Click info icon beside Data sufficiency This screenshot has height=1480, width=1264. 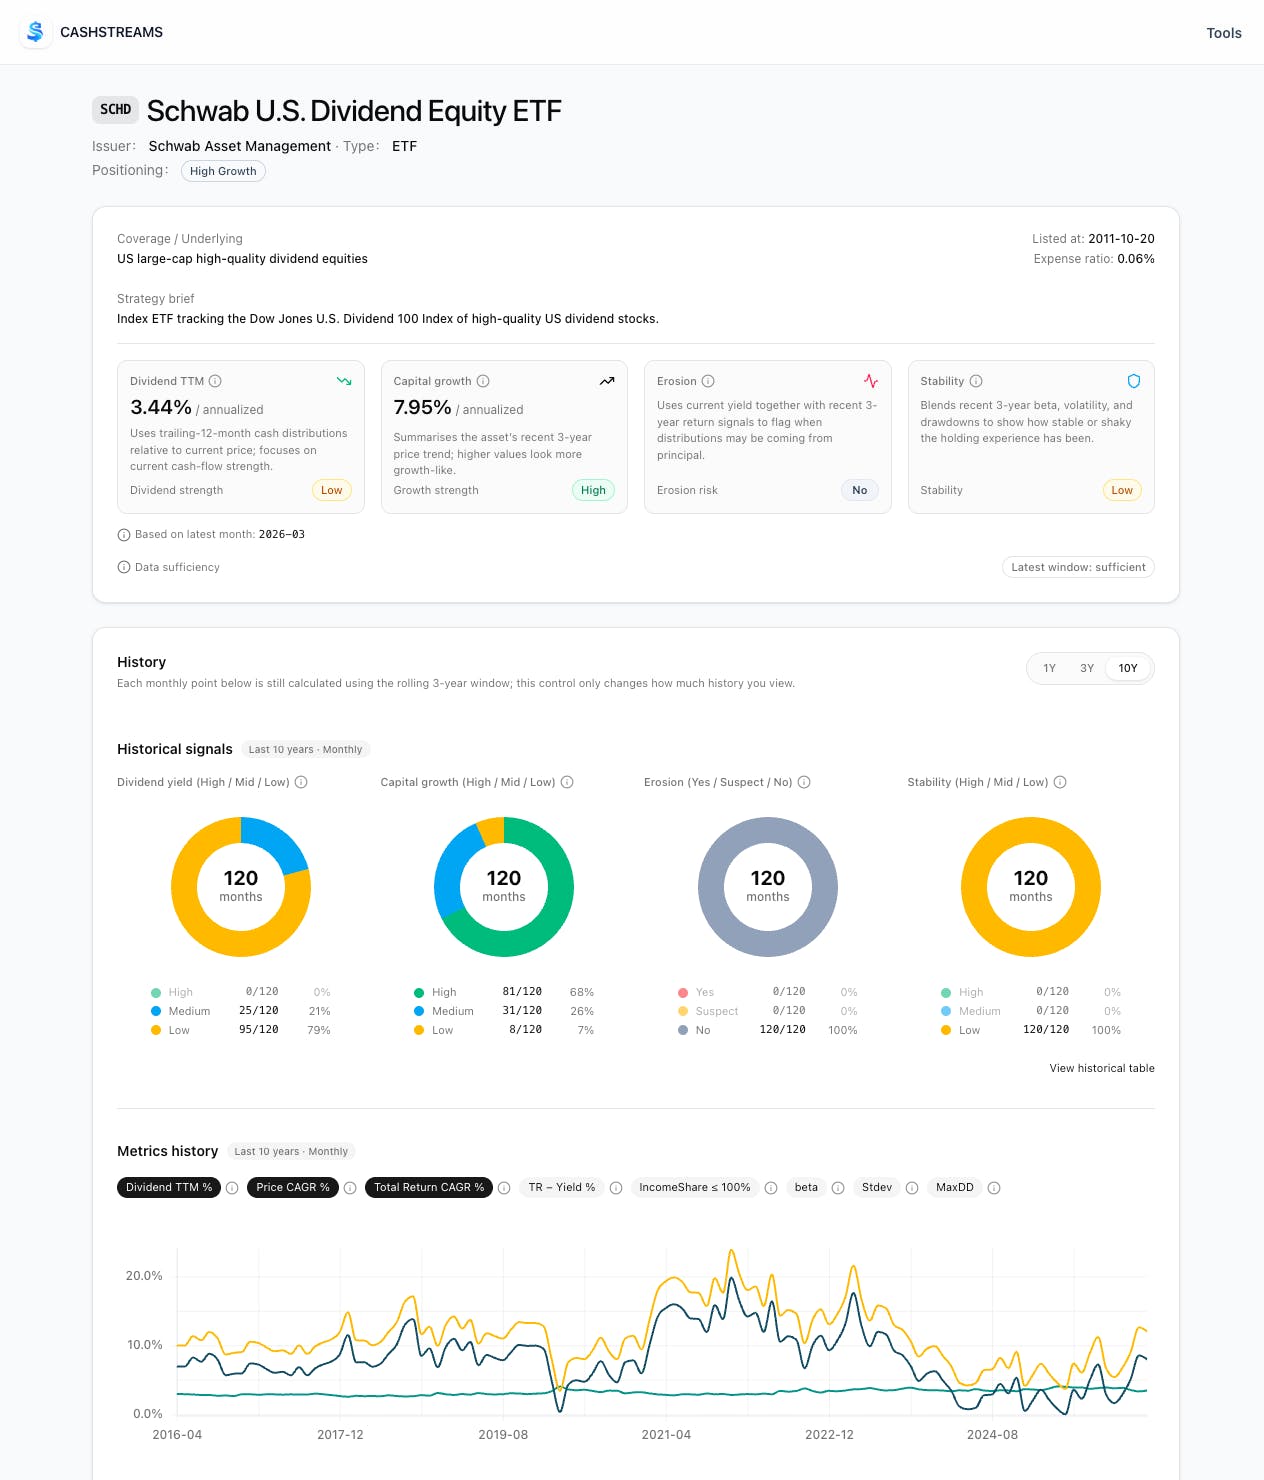pyautogui.click(x=124, y=567)
